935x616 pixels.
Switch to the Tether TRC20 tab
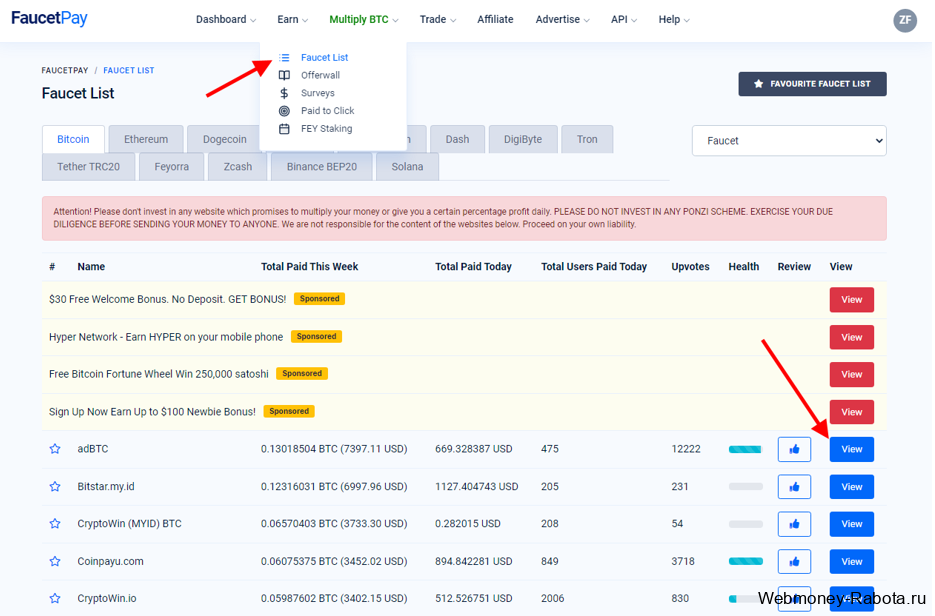[x=88, y=166]
